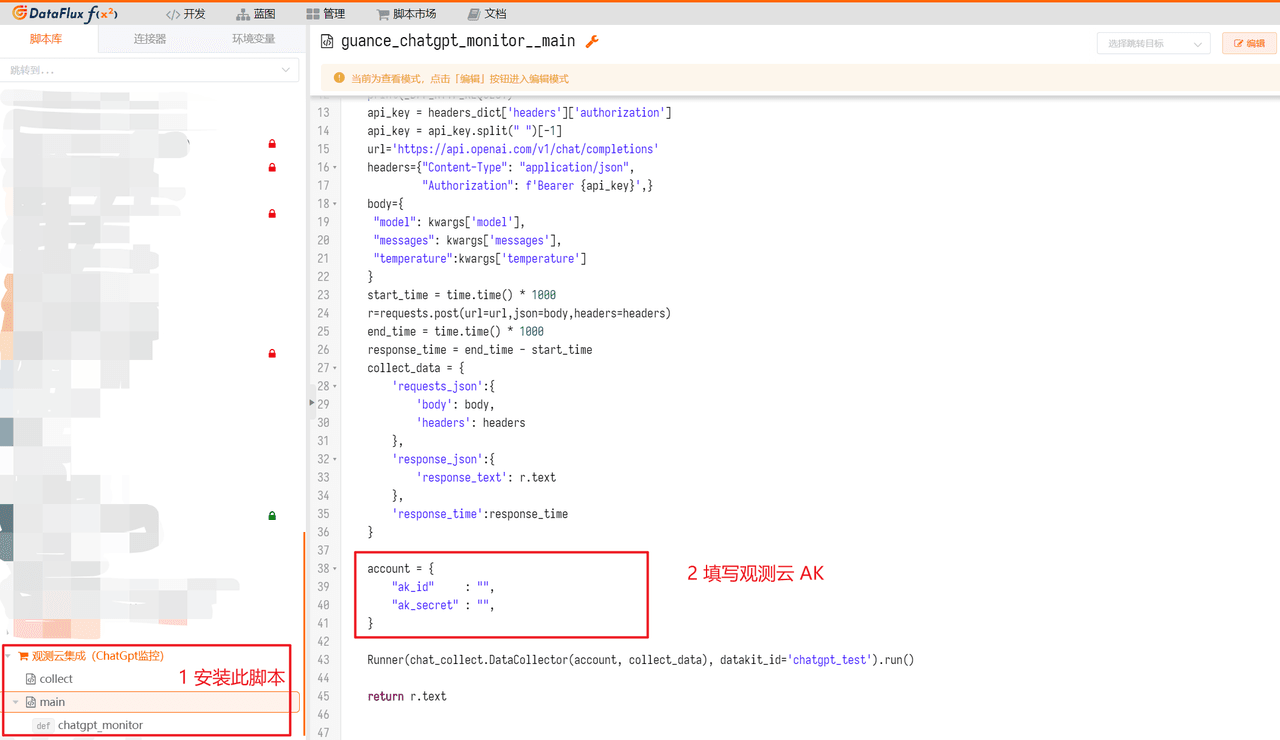Collapse the main script node
Viewport: 1280px width, 740px height.
(x=16, y=702)
